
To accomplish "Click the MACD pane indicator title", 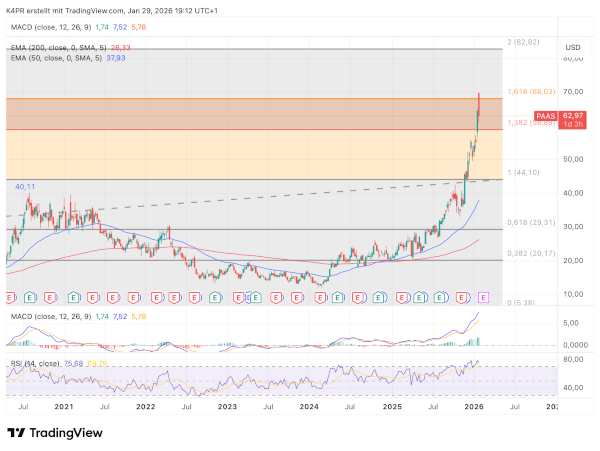I will (x=50, y=315).
